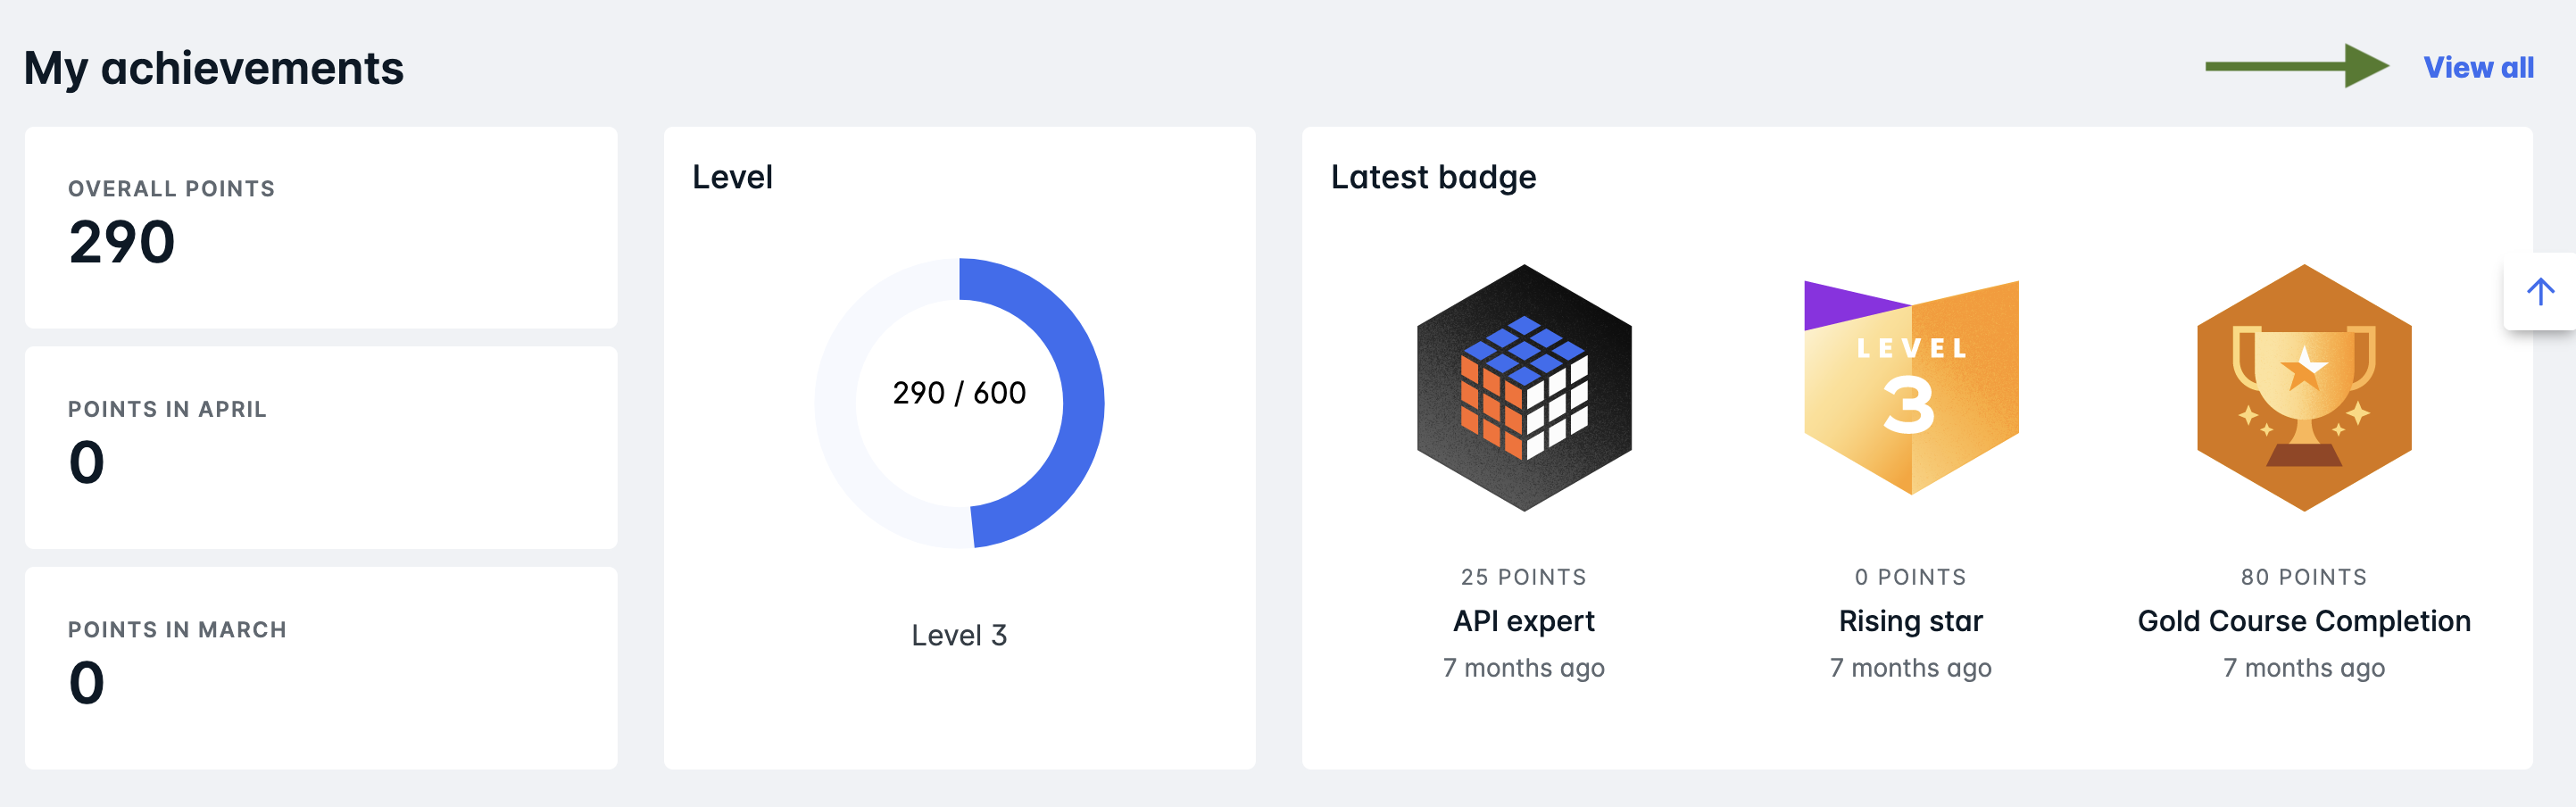The image size is (2576, 807).
Task: Select the Overall Points card
Action: [x=320, y=227]
